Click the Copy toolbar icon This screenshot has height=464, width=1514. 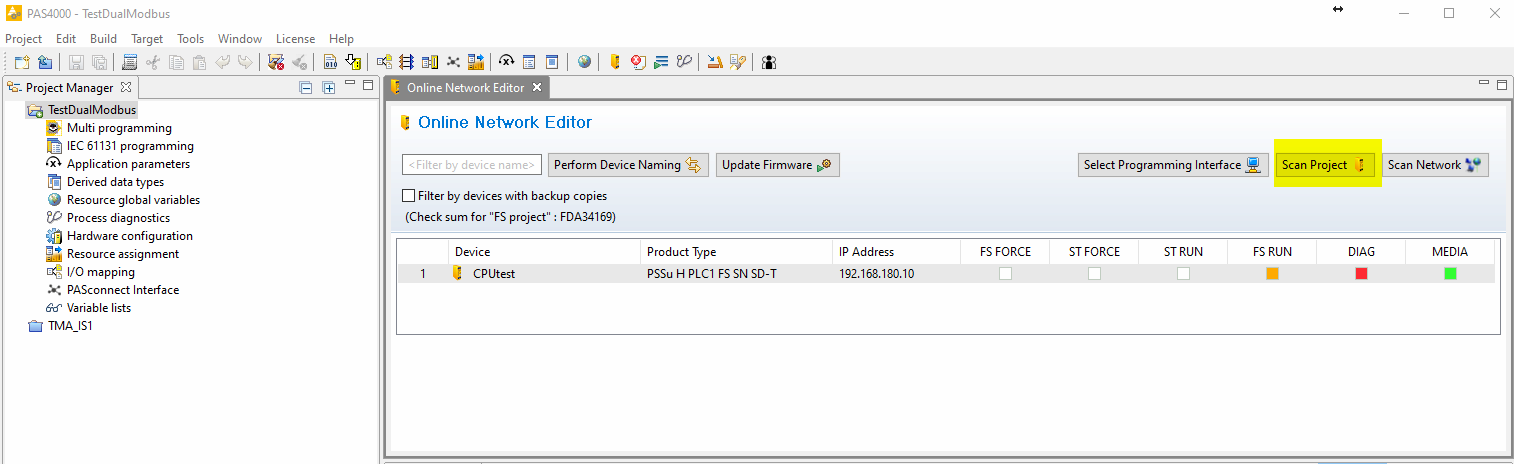pos(176,62)
